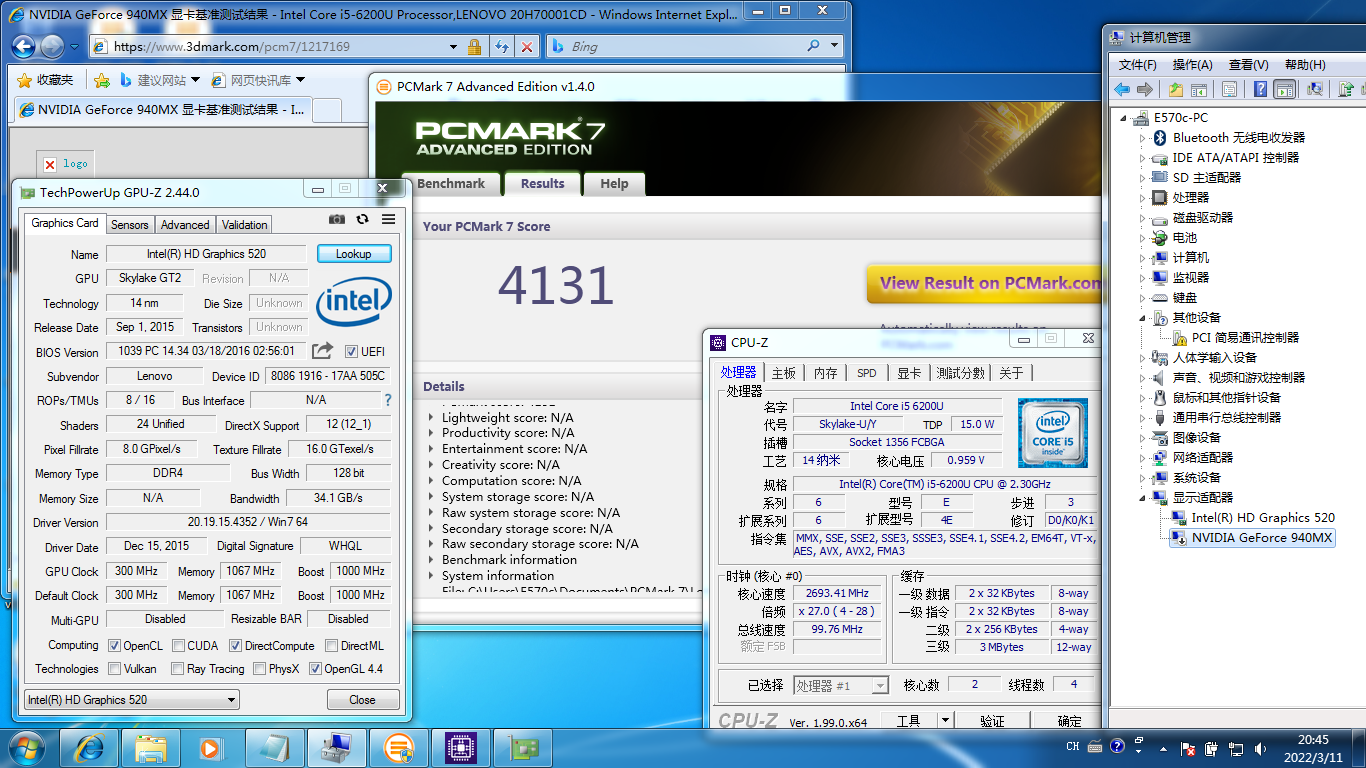Click the Intel Core i5 badge in CPU-Z

[x=1053, y=432]
